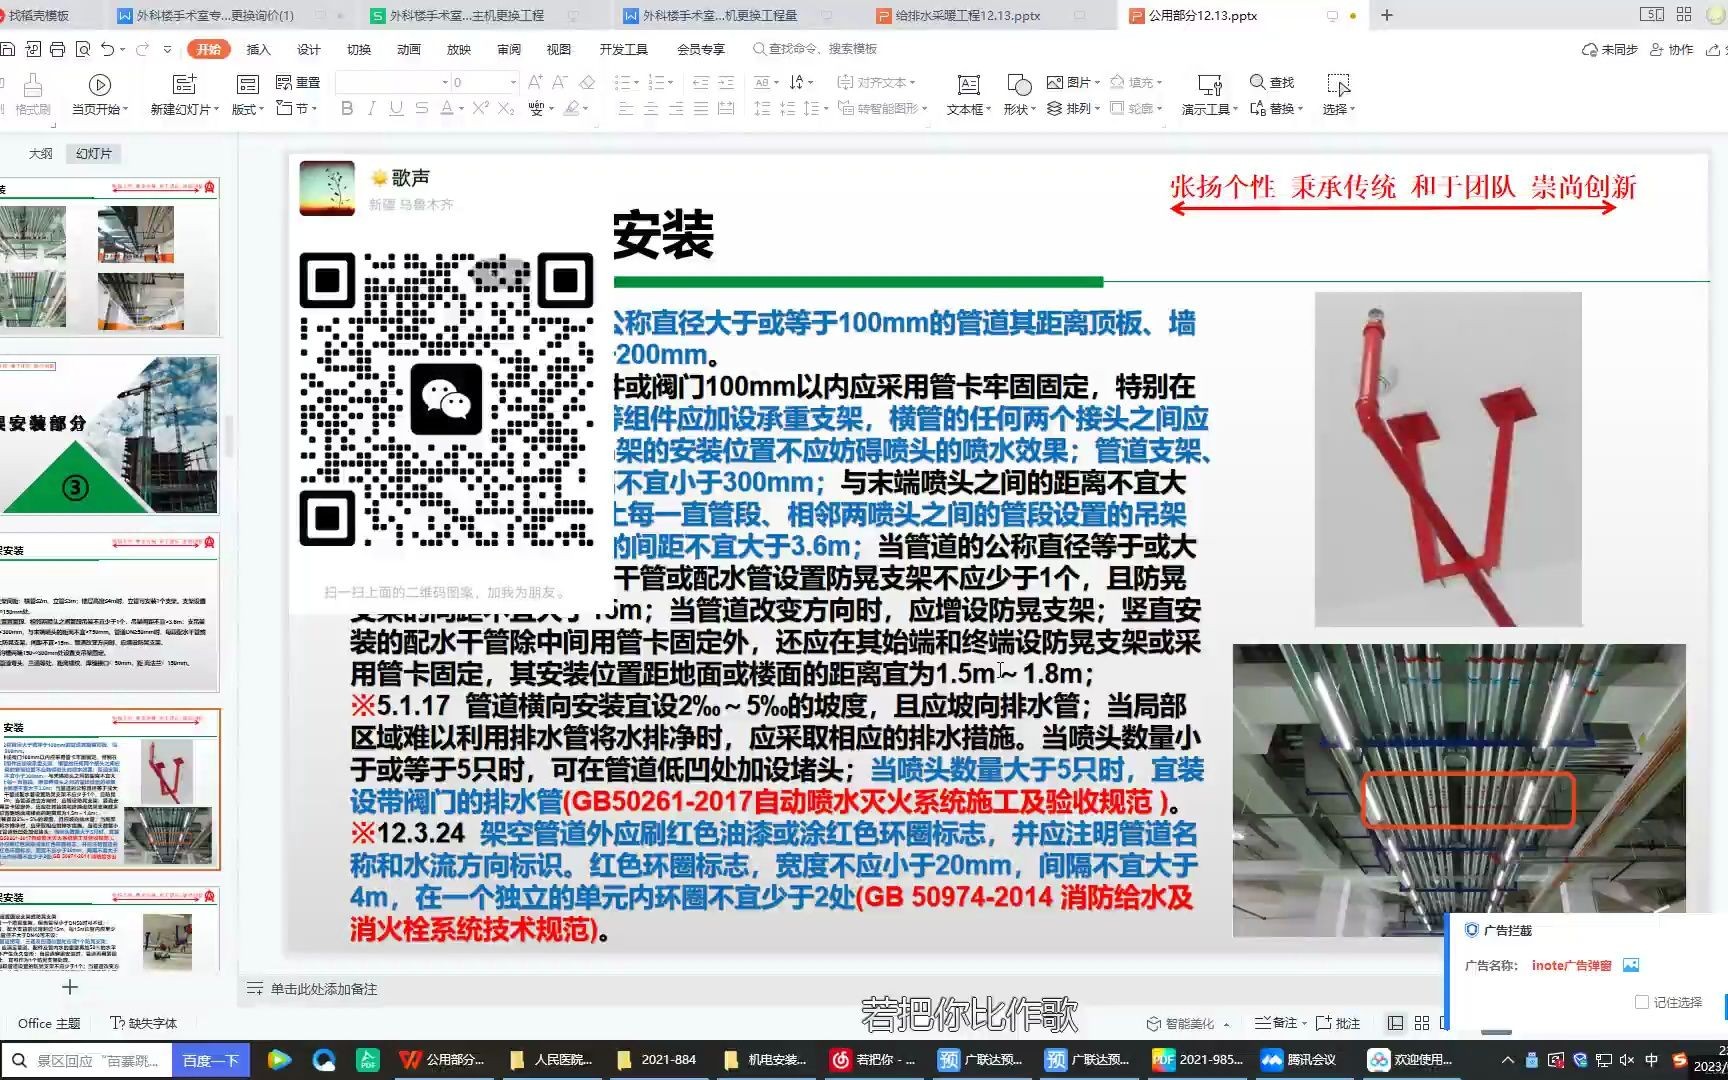Click the notes field 单击此处添加备注

coord(324,989)
